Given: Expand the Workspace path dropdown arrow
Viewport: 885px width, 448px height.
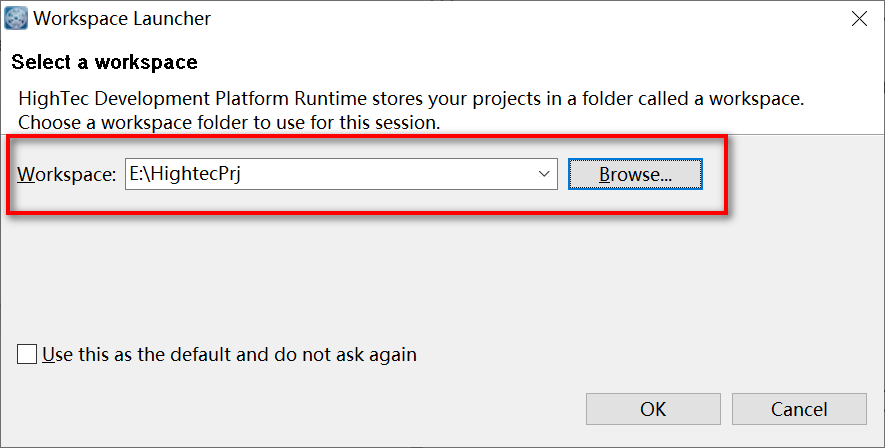Looking at the screenshot, I should (544, 174).
